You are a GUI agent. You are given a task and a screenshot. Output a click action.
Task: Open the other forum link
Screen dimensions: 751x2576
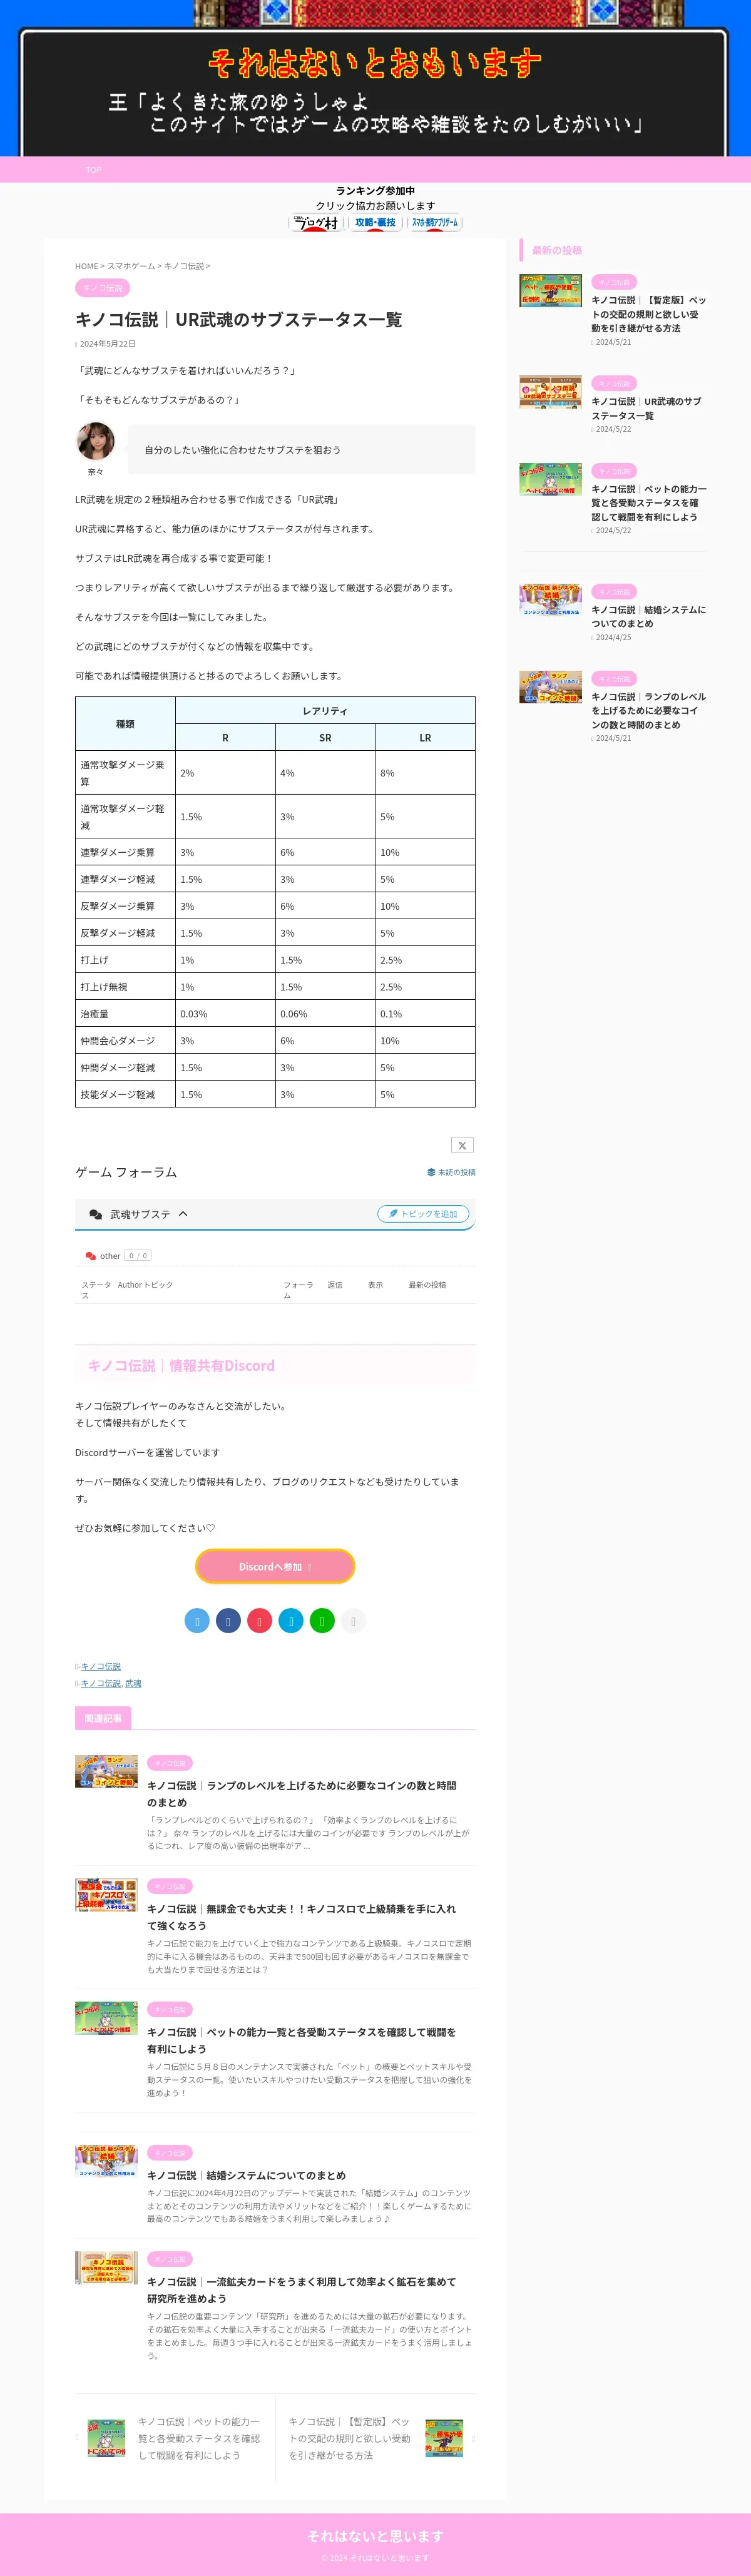pos(110,1256)
